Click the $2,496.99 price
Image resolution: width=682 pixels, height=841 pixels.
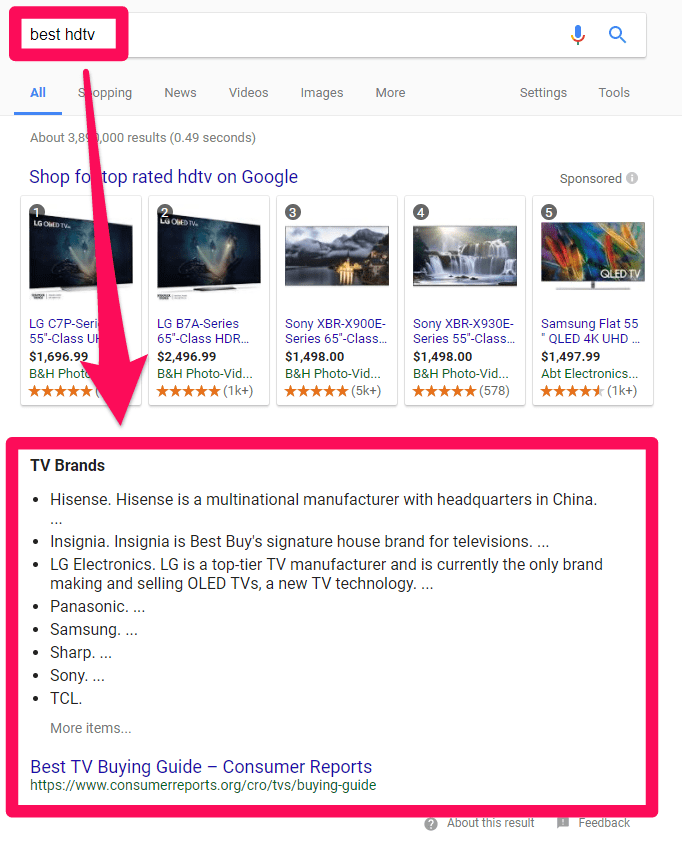[x=187, y=357]
